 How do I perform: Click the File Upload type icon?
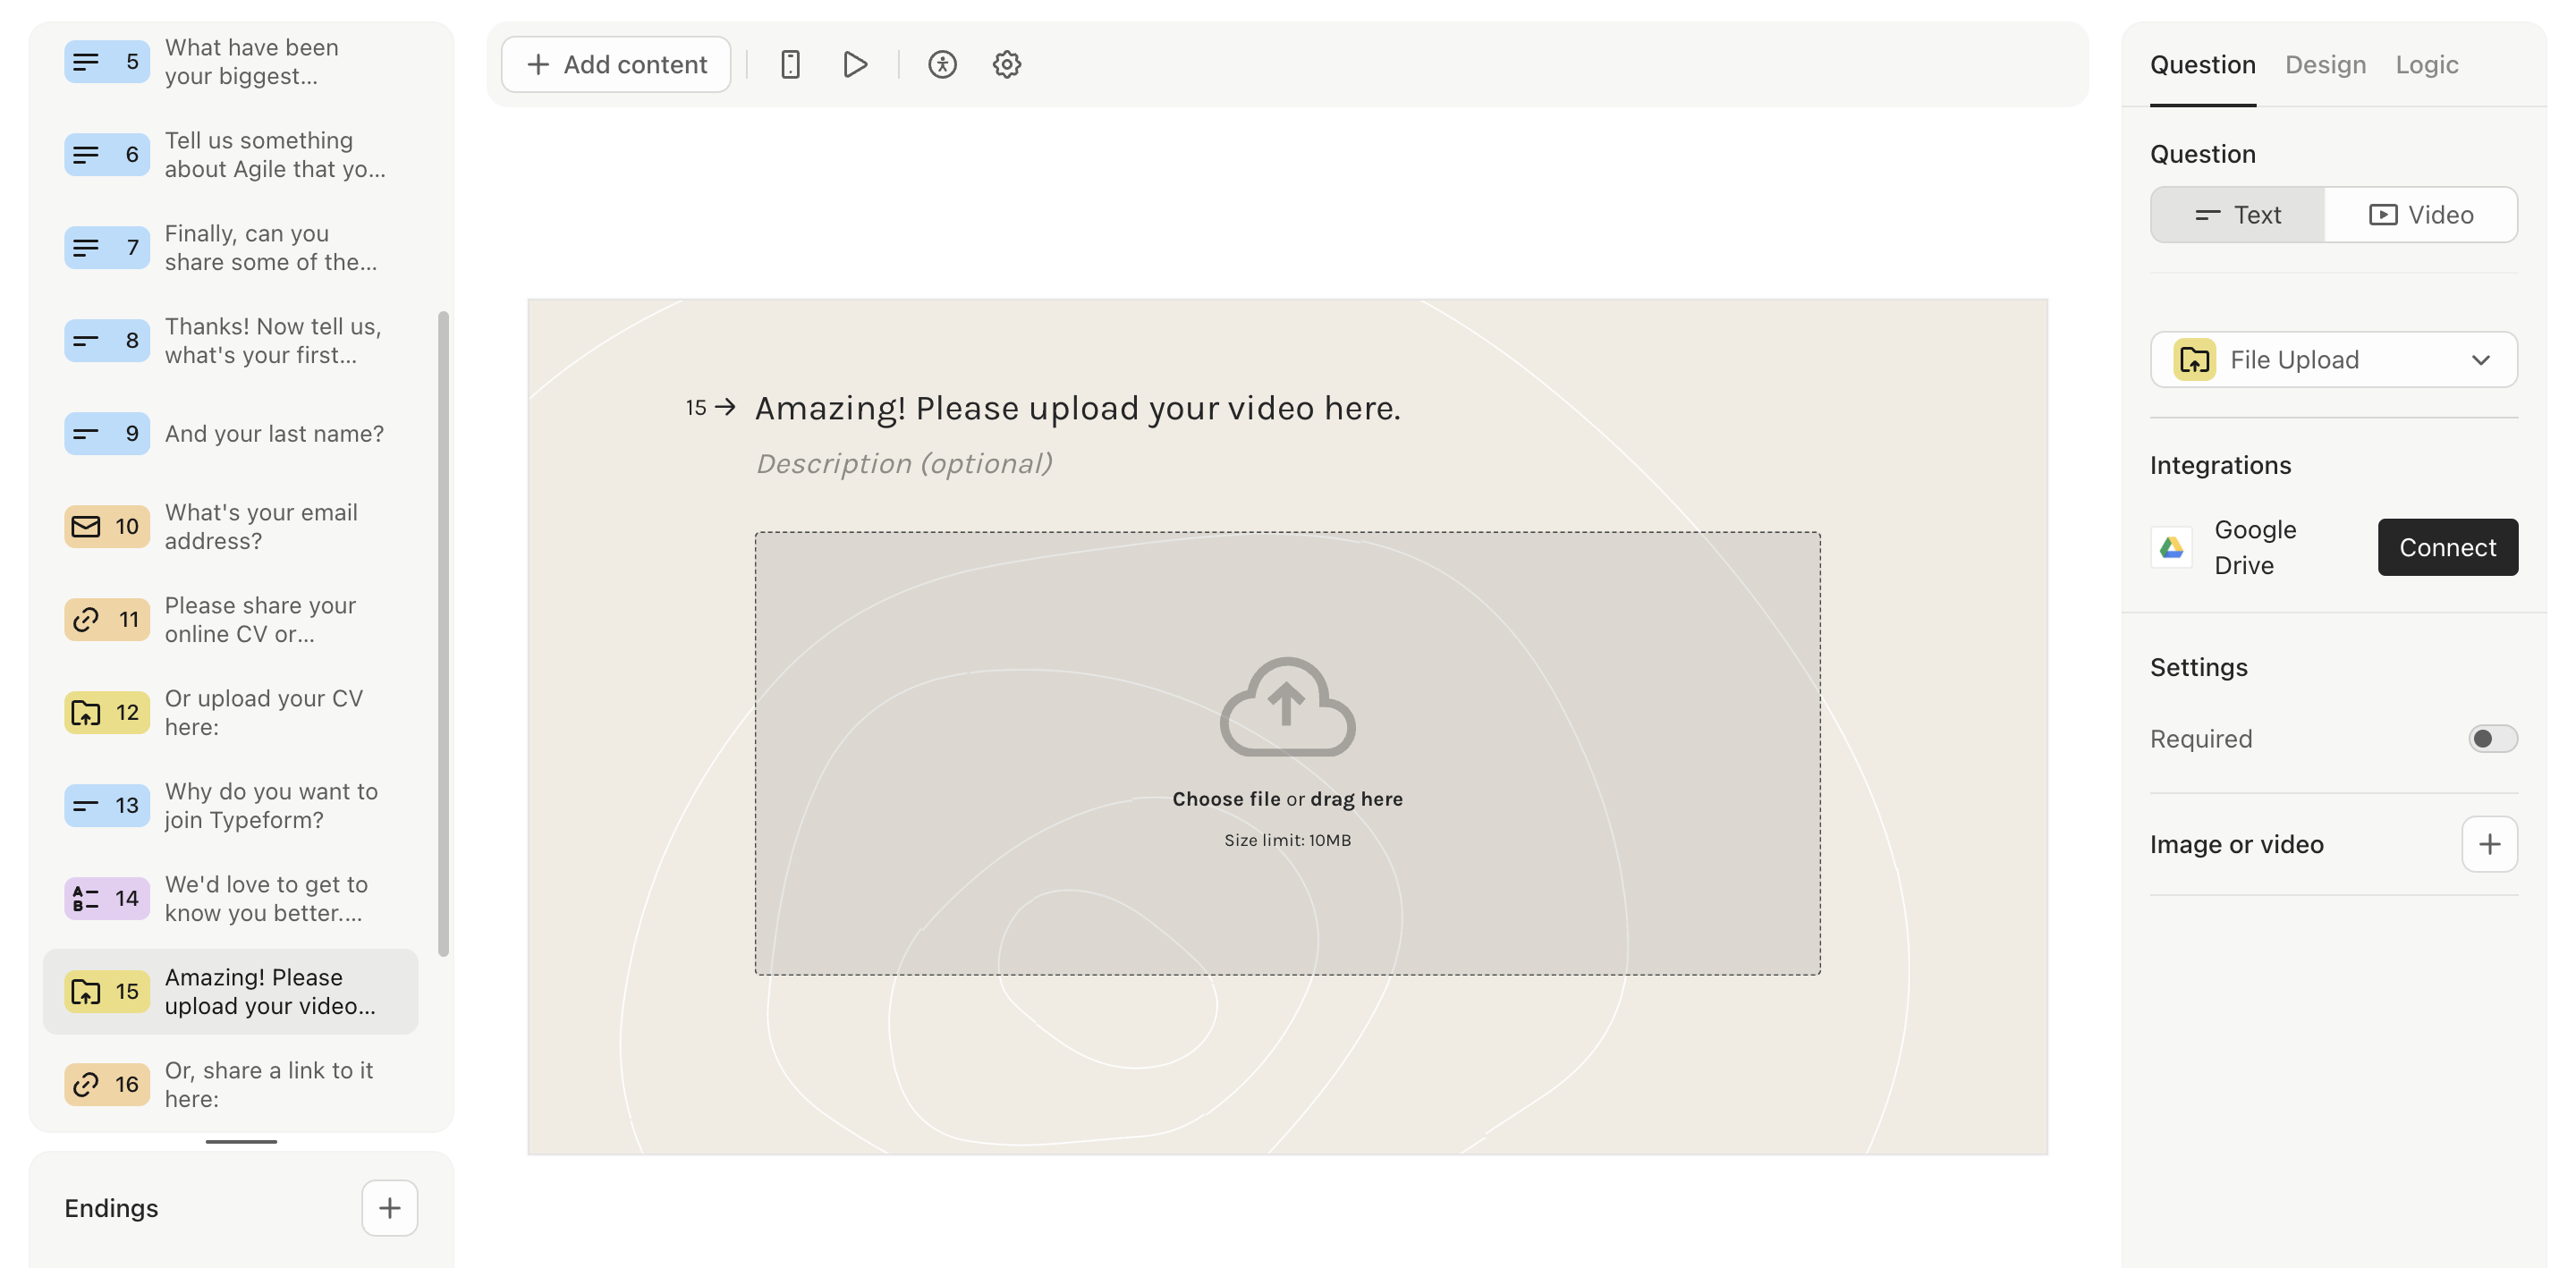[x=2194, y=360]
